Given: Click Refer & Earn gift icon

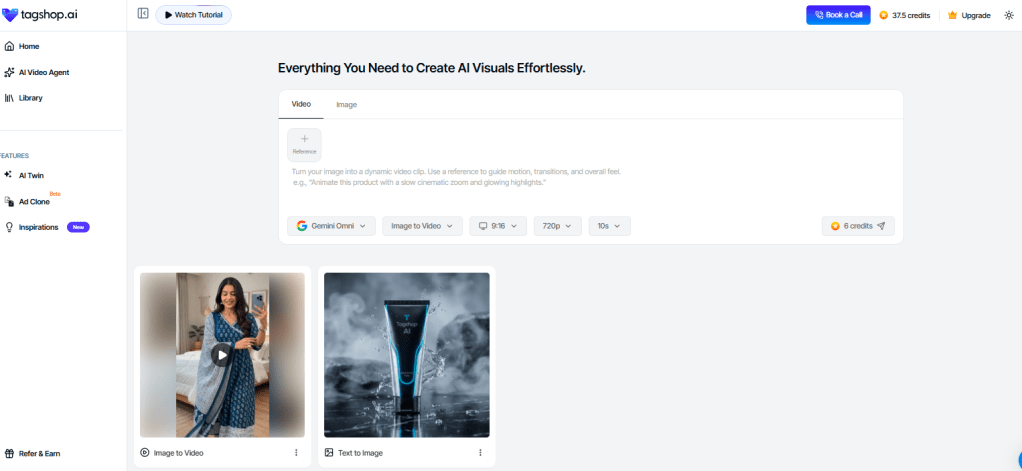Looking at the screenshot, I should pyautogui.click(x=9, y=453).
